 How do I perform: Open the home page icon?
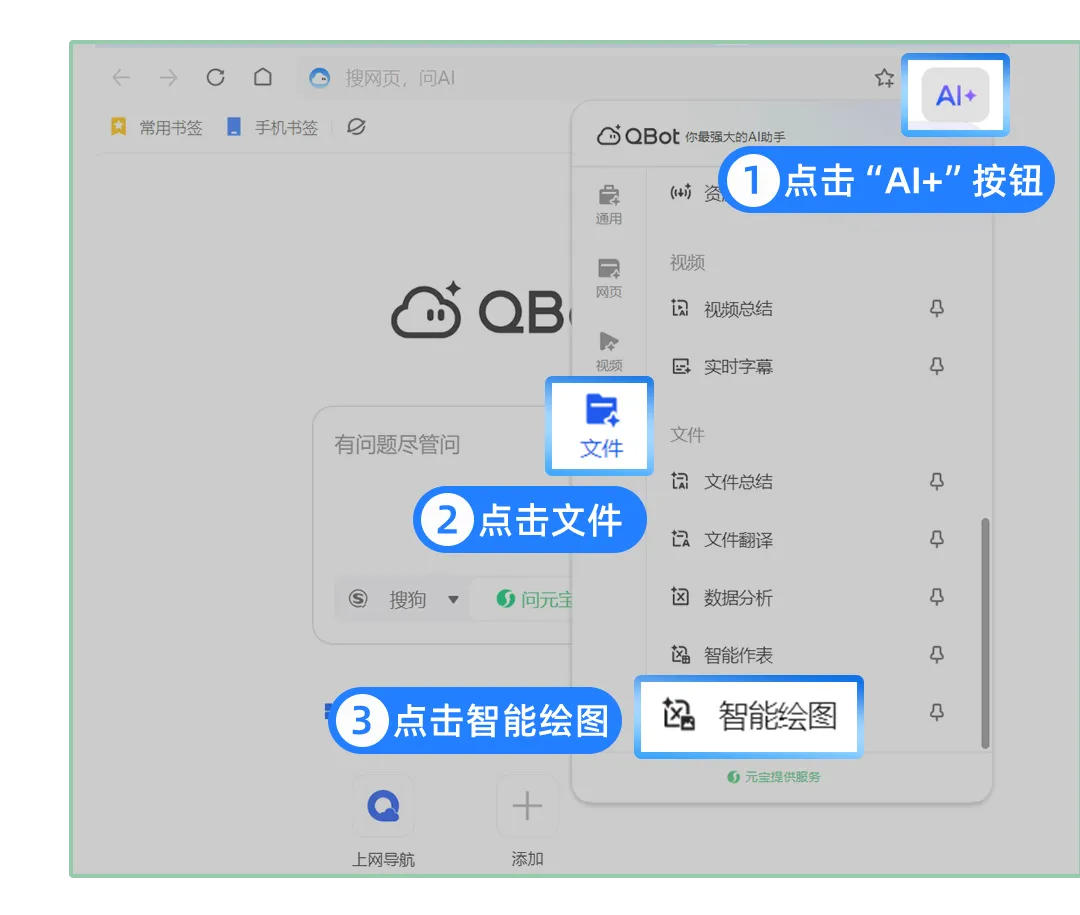tap(262, 76)
